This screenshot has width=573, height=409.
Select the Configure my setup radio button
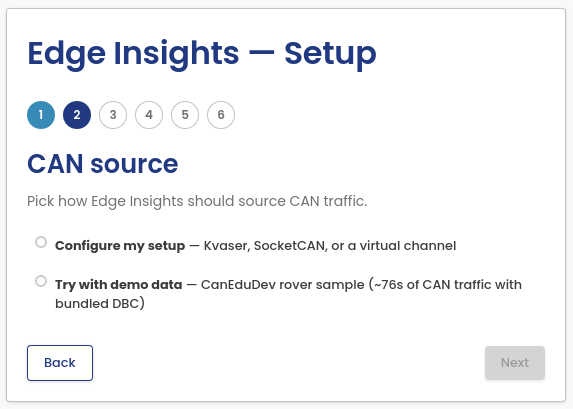pos(41,242)
